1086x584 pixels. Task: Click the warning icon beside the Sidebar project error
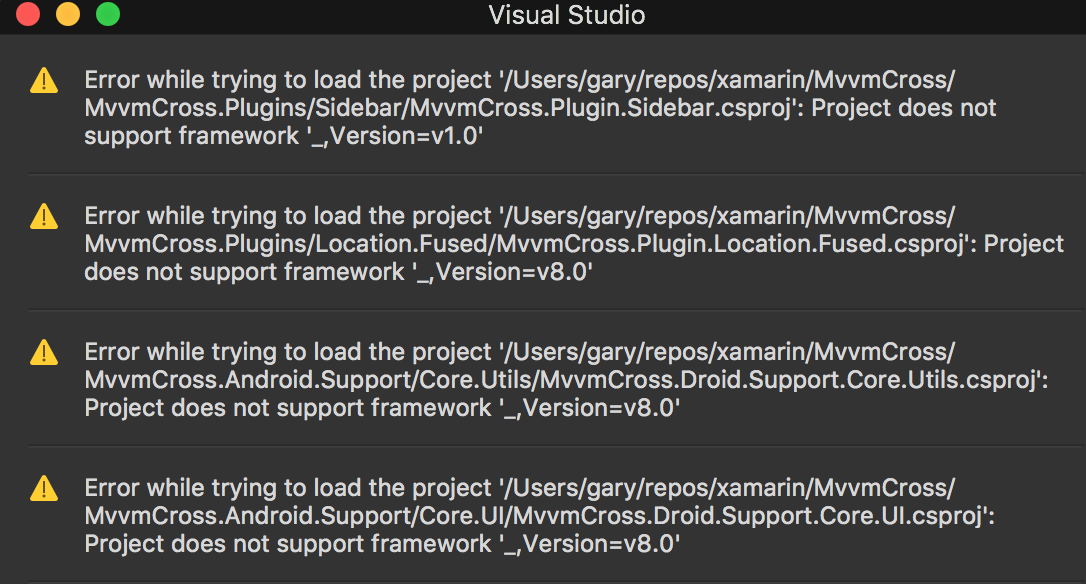[x=43, y=81]
